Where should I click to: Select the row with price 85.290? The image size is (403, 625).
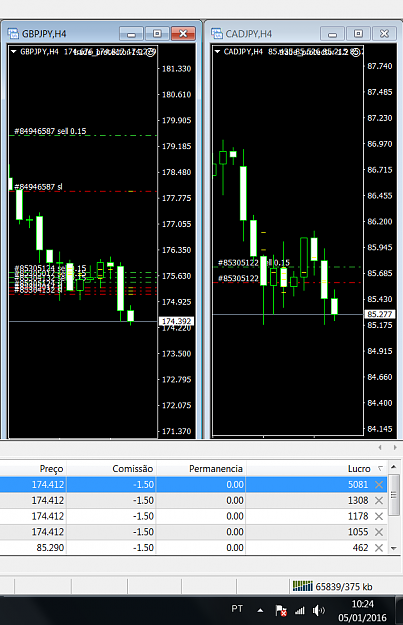(x=193, y=548)
